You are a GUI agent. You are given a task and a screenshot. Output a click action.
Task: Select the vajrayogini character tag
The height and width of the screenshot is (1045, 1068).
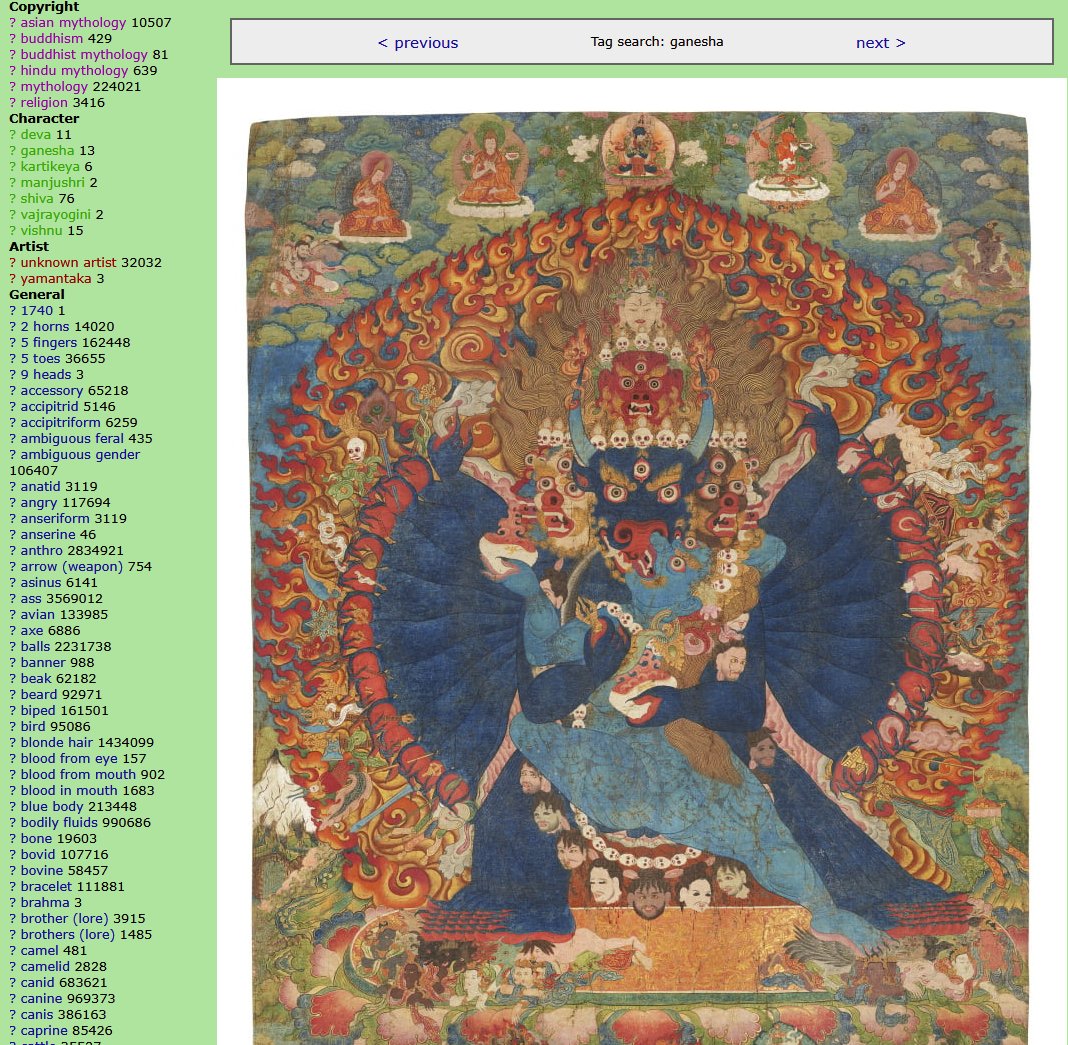coord(55,215)
